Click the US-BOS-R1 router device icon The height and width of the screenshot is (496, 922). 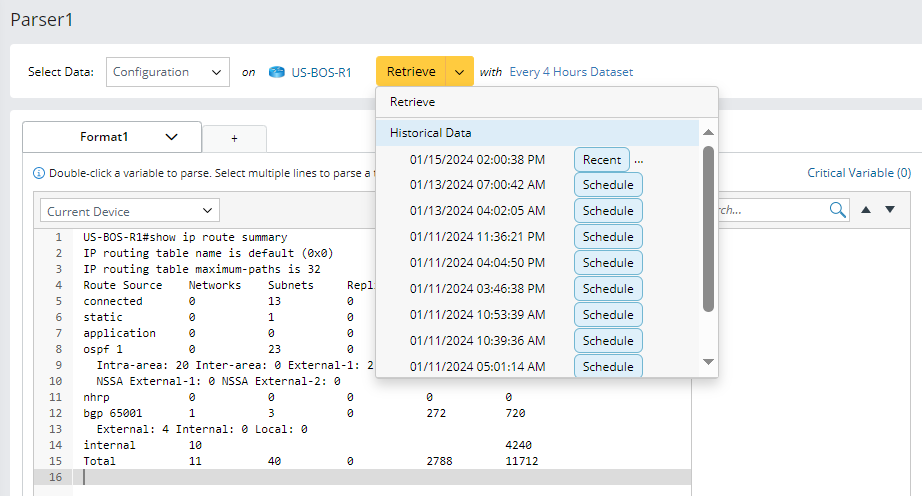click(x=277, y=72)
